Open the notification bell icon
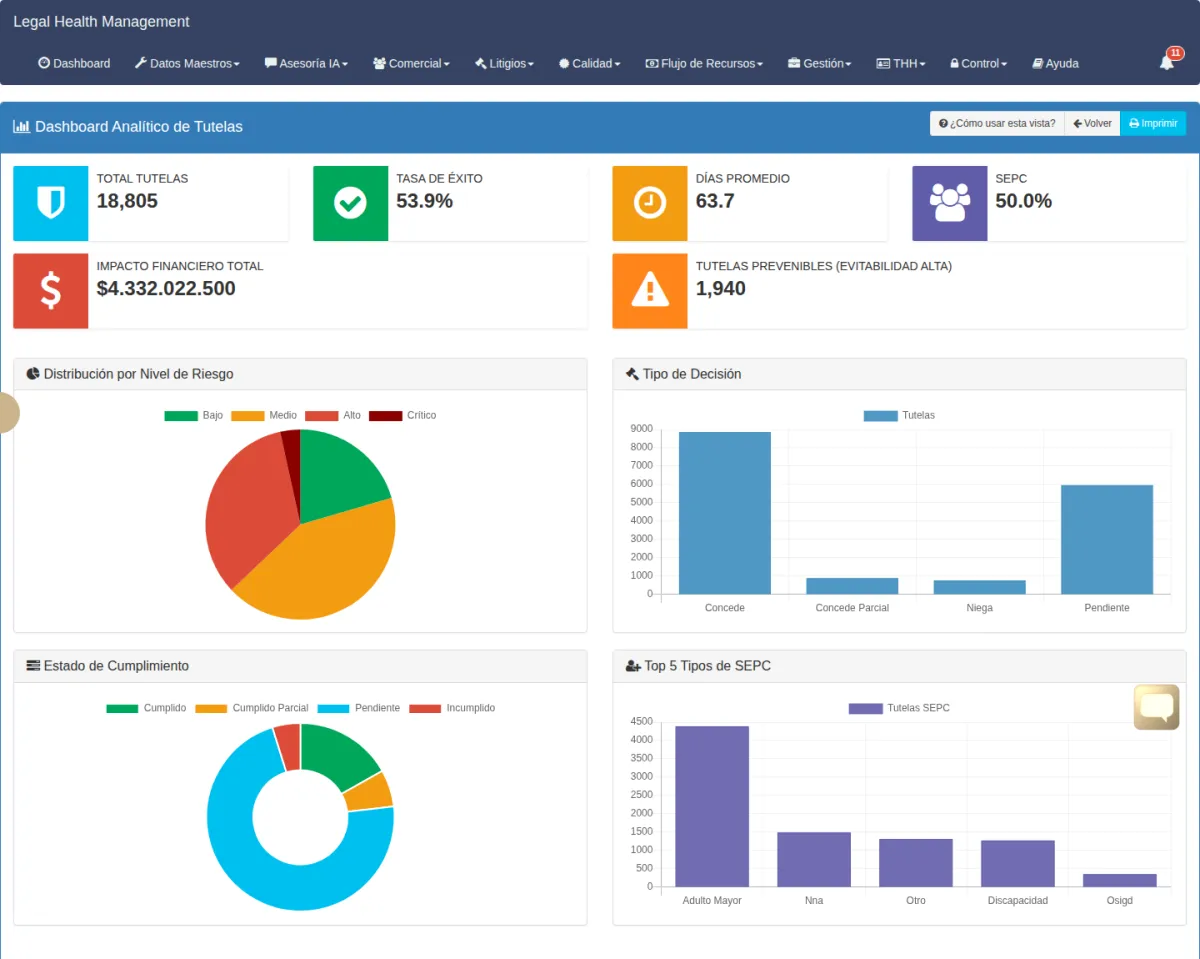The width and height of the screenshot is (1200, 959). point(1166,63)
